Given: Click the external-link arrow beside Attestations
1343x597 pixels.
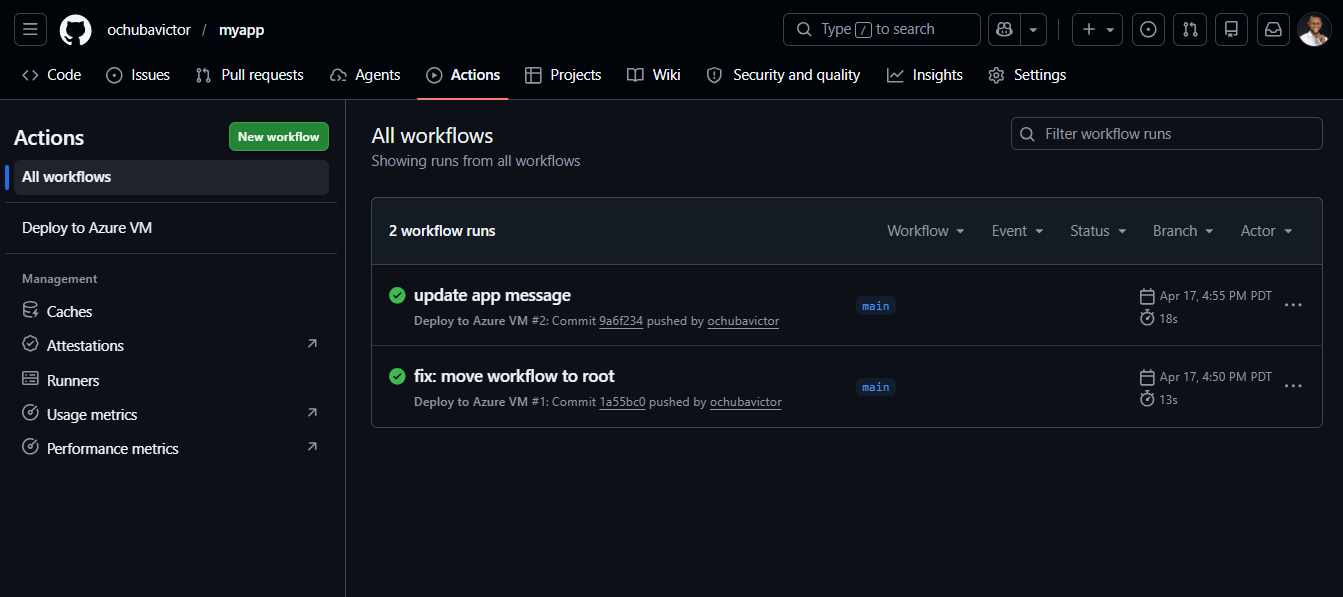Looking at the screenshot, I should [312, 344].
